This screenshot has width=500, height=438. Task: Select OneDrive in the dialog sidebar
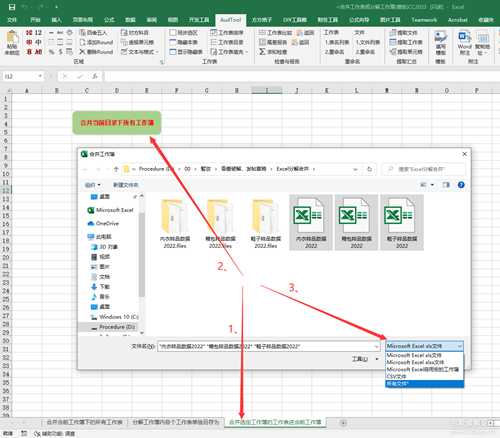(103, 223)
